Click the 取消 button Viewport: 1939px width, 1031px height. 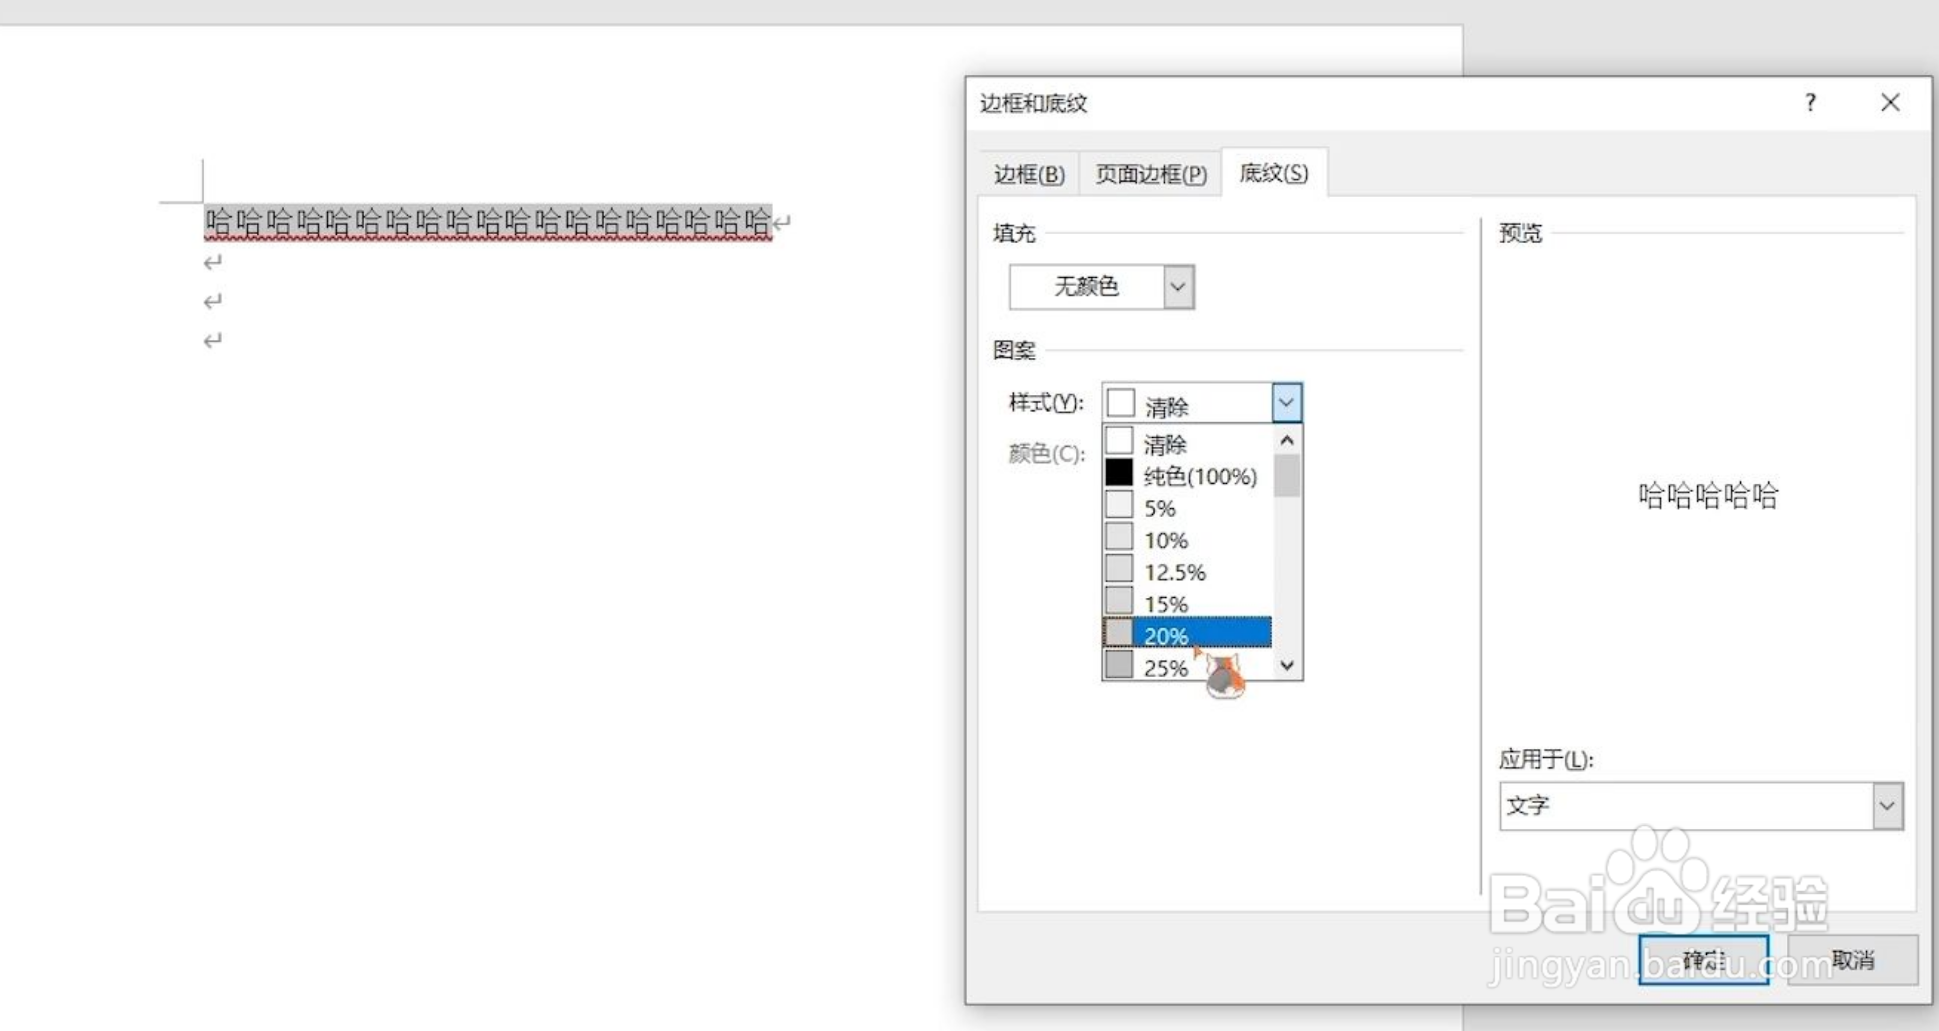click(1853, 960)
